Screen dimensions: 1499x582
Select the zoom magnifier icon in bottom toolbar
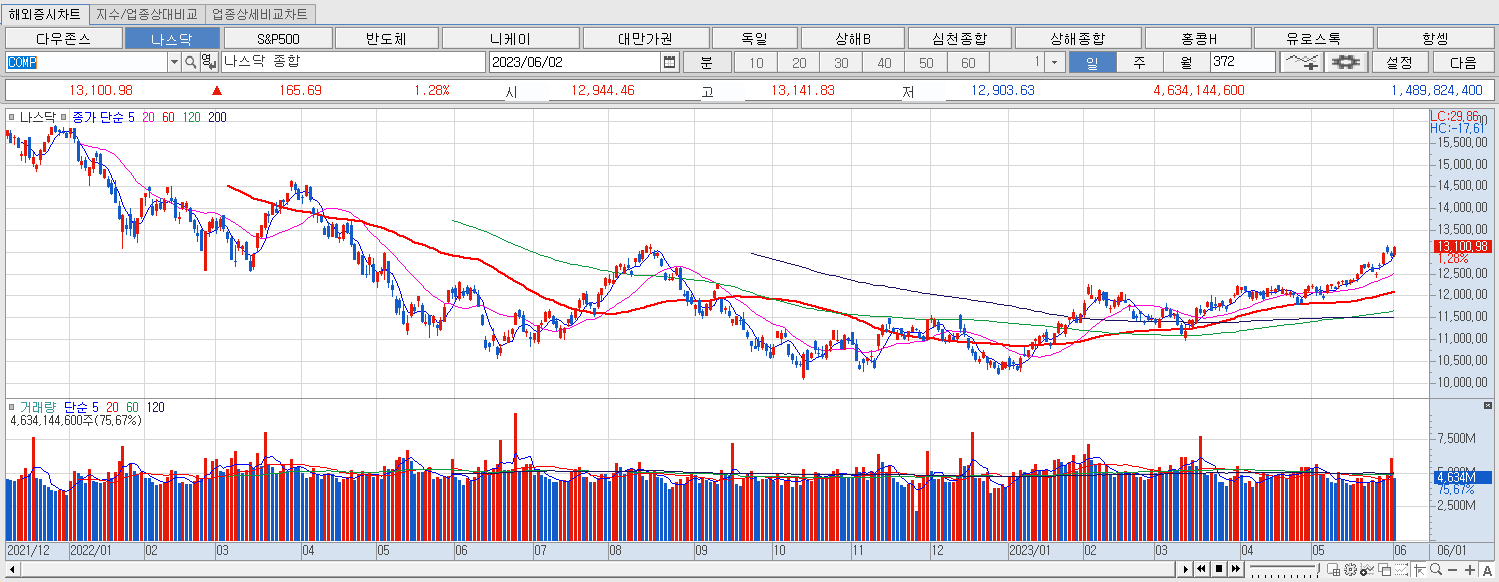tap(1436, 570)
